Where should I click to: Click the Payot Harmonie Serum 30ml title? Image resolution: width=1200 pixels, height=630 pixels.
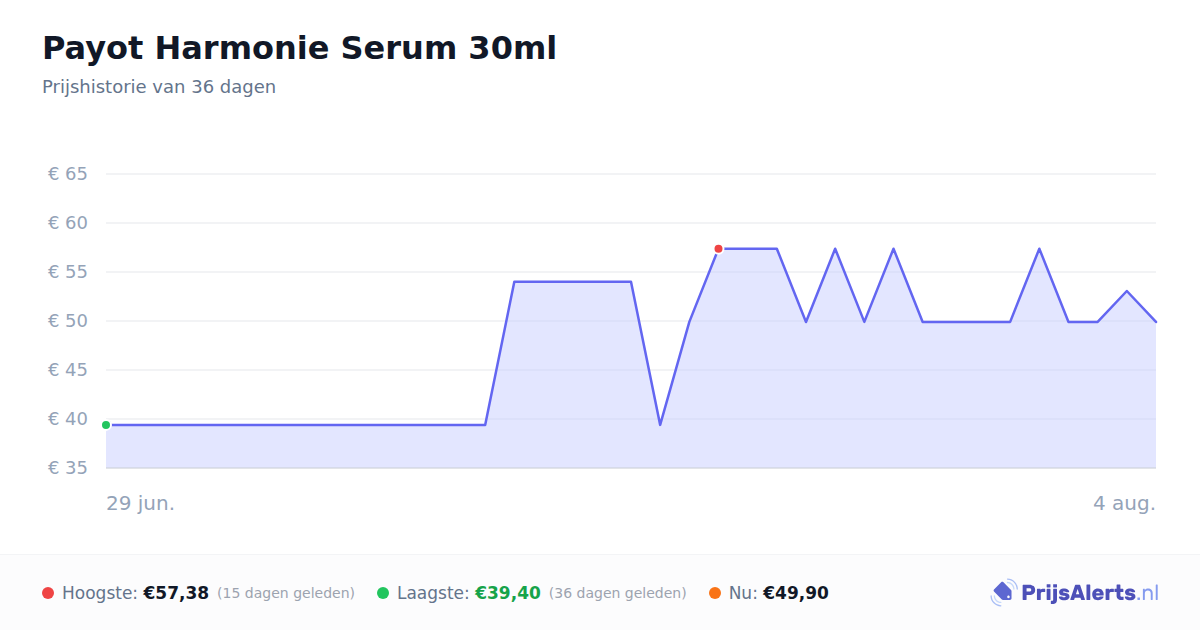pyautogui.click(x=299, y=48)
